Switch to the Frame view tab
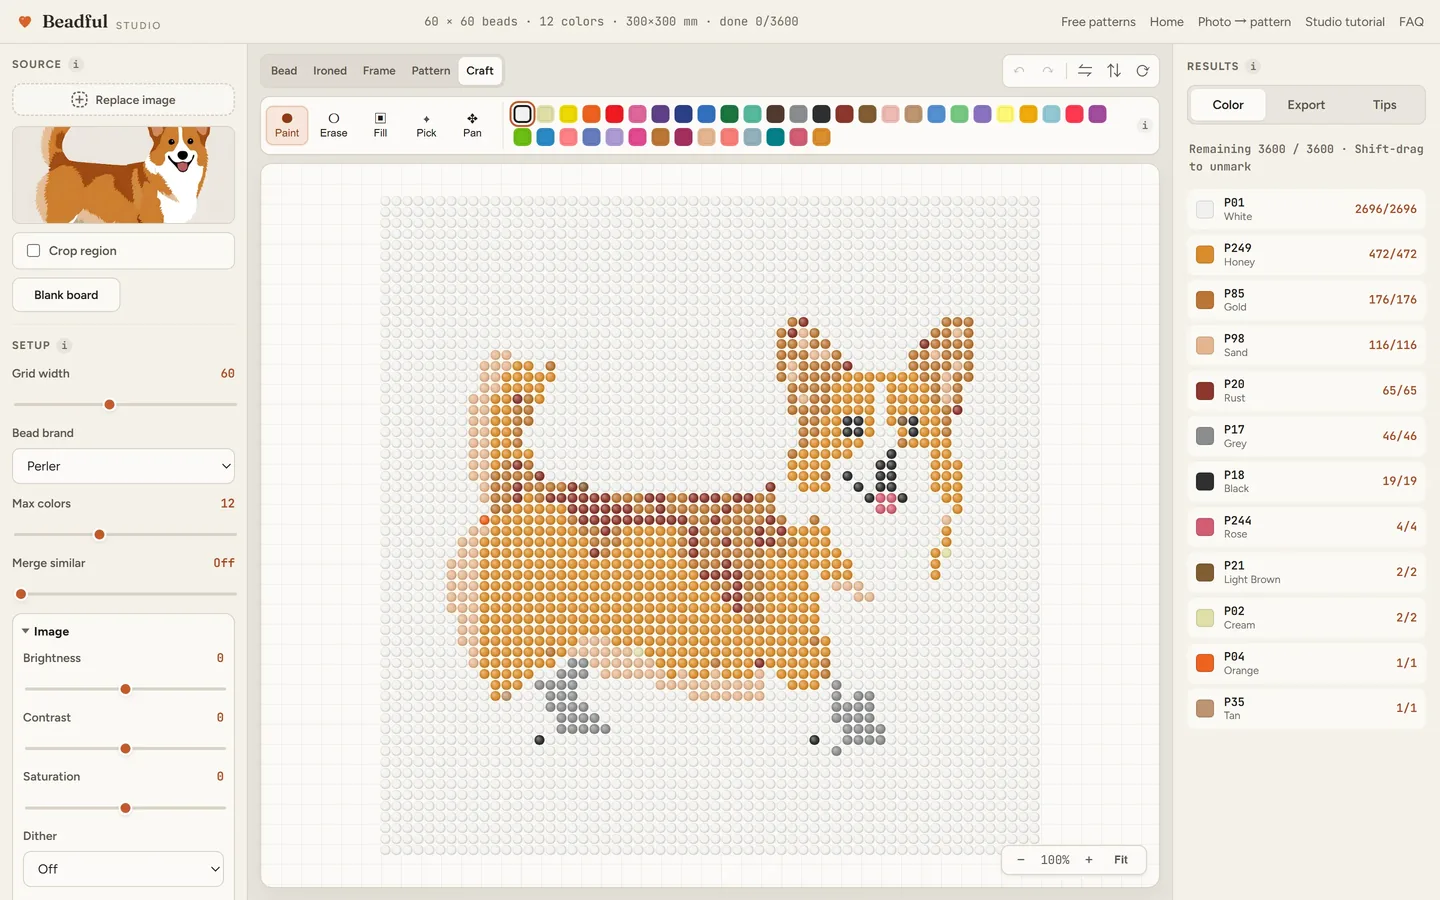The height and width of the screenshot is (900, 1440). click(x=379, y=71)
